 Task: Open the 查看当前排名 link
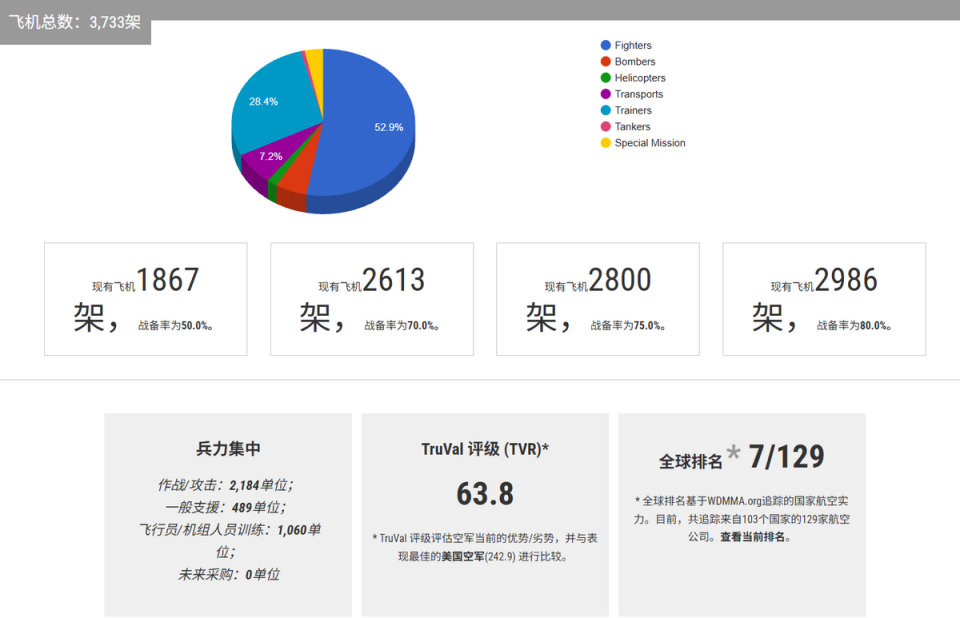[x=752, y=537]
